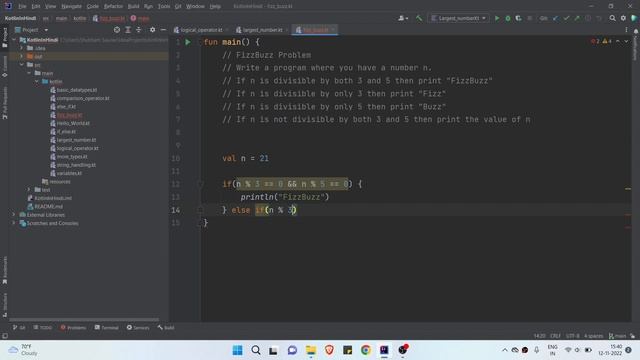Run main function from gutter arrow
The height and width of the screenshot is (360, 640).
coord(188,42)
